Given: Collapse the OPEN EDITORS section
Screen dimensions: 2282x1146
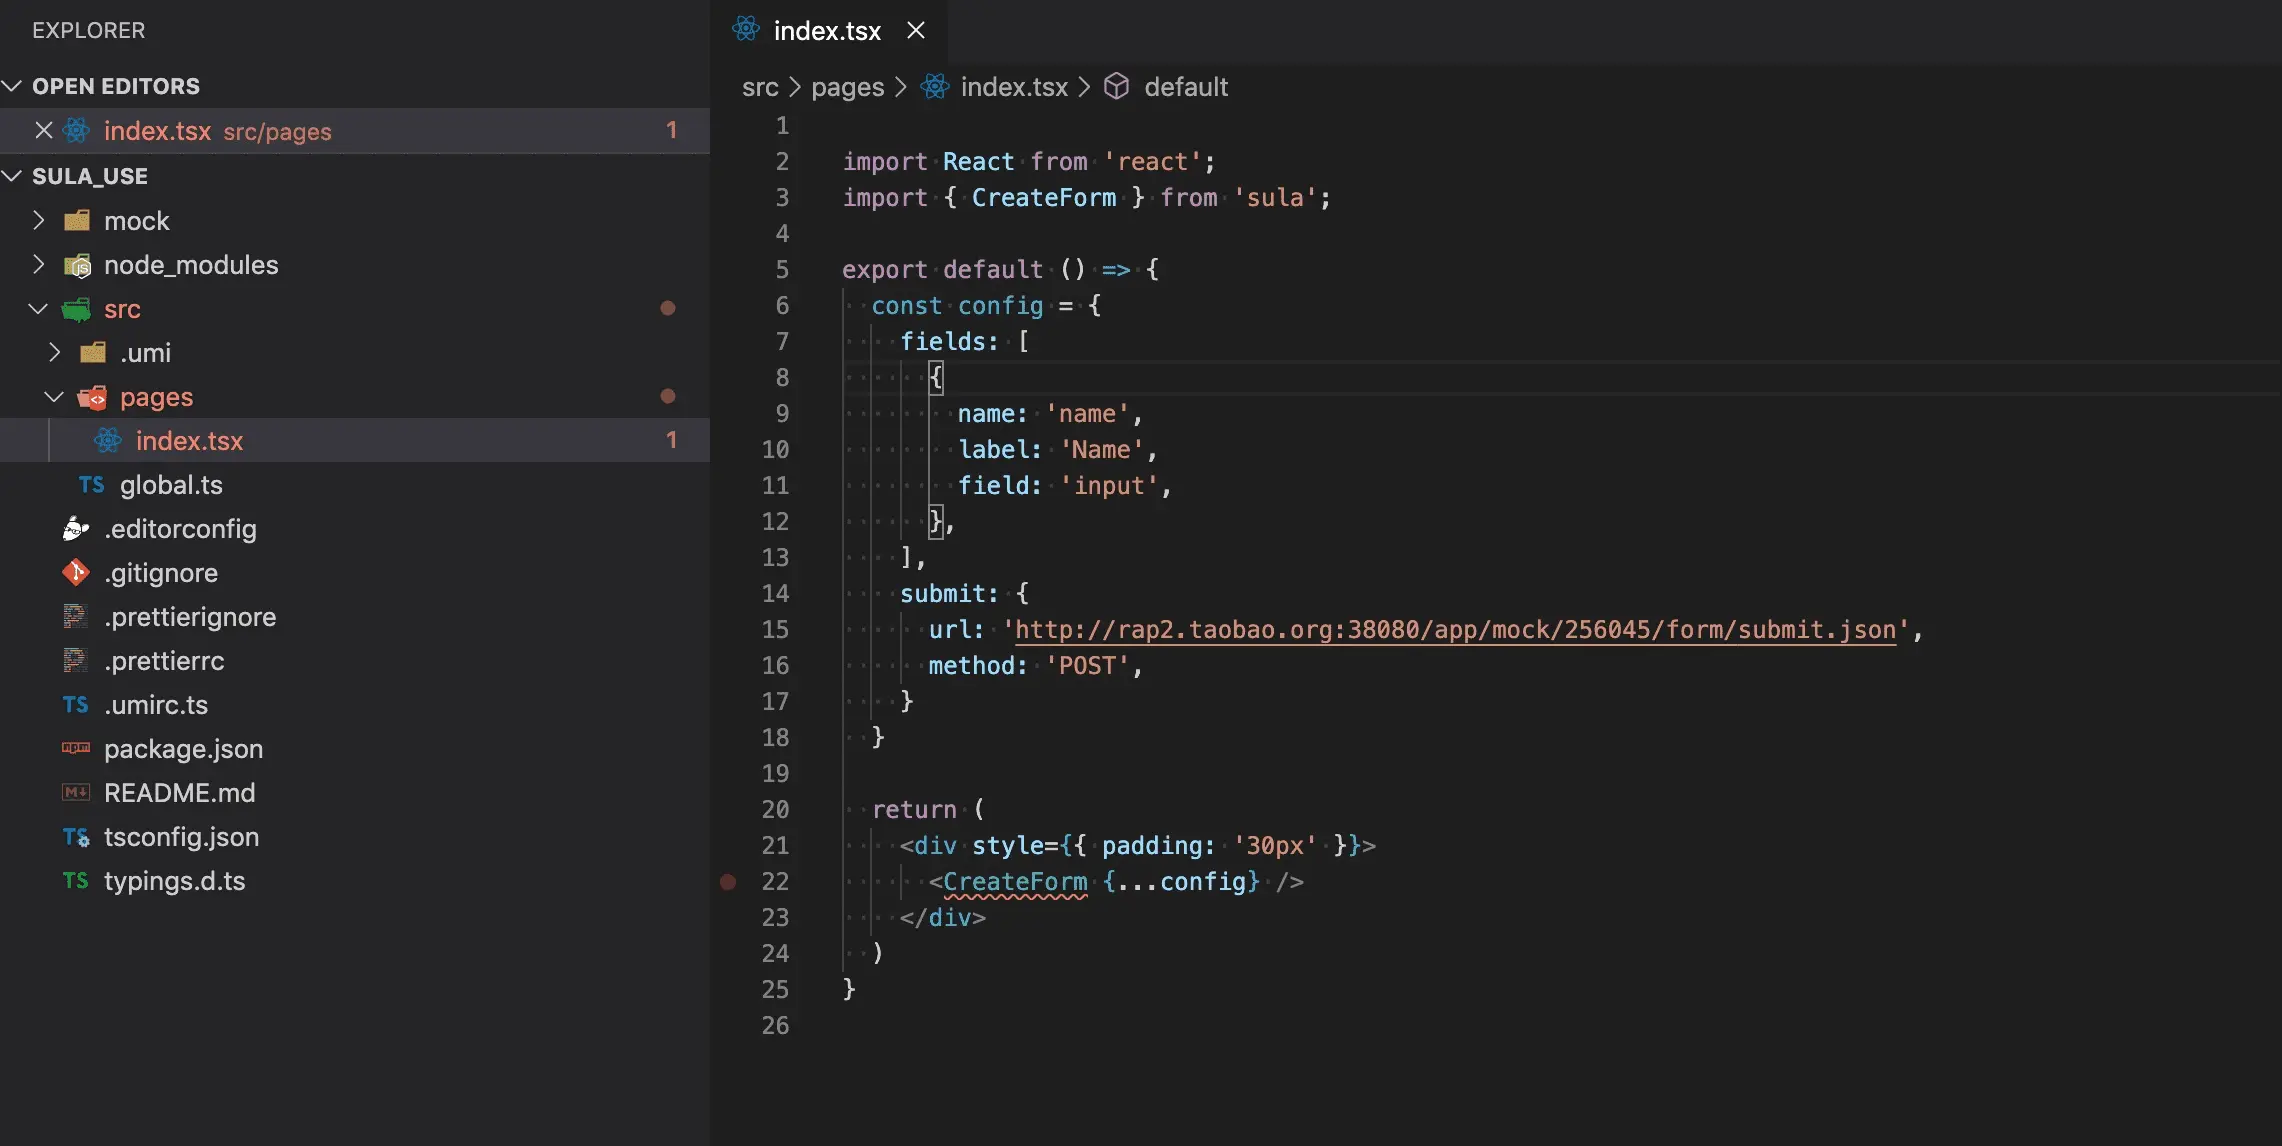Looking at the screenshot, I should click(x=13, y=86).
